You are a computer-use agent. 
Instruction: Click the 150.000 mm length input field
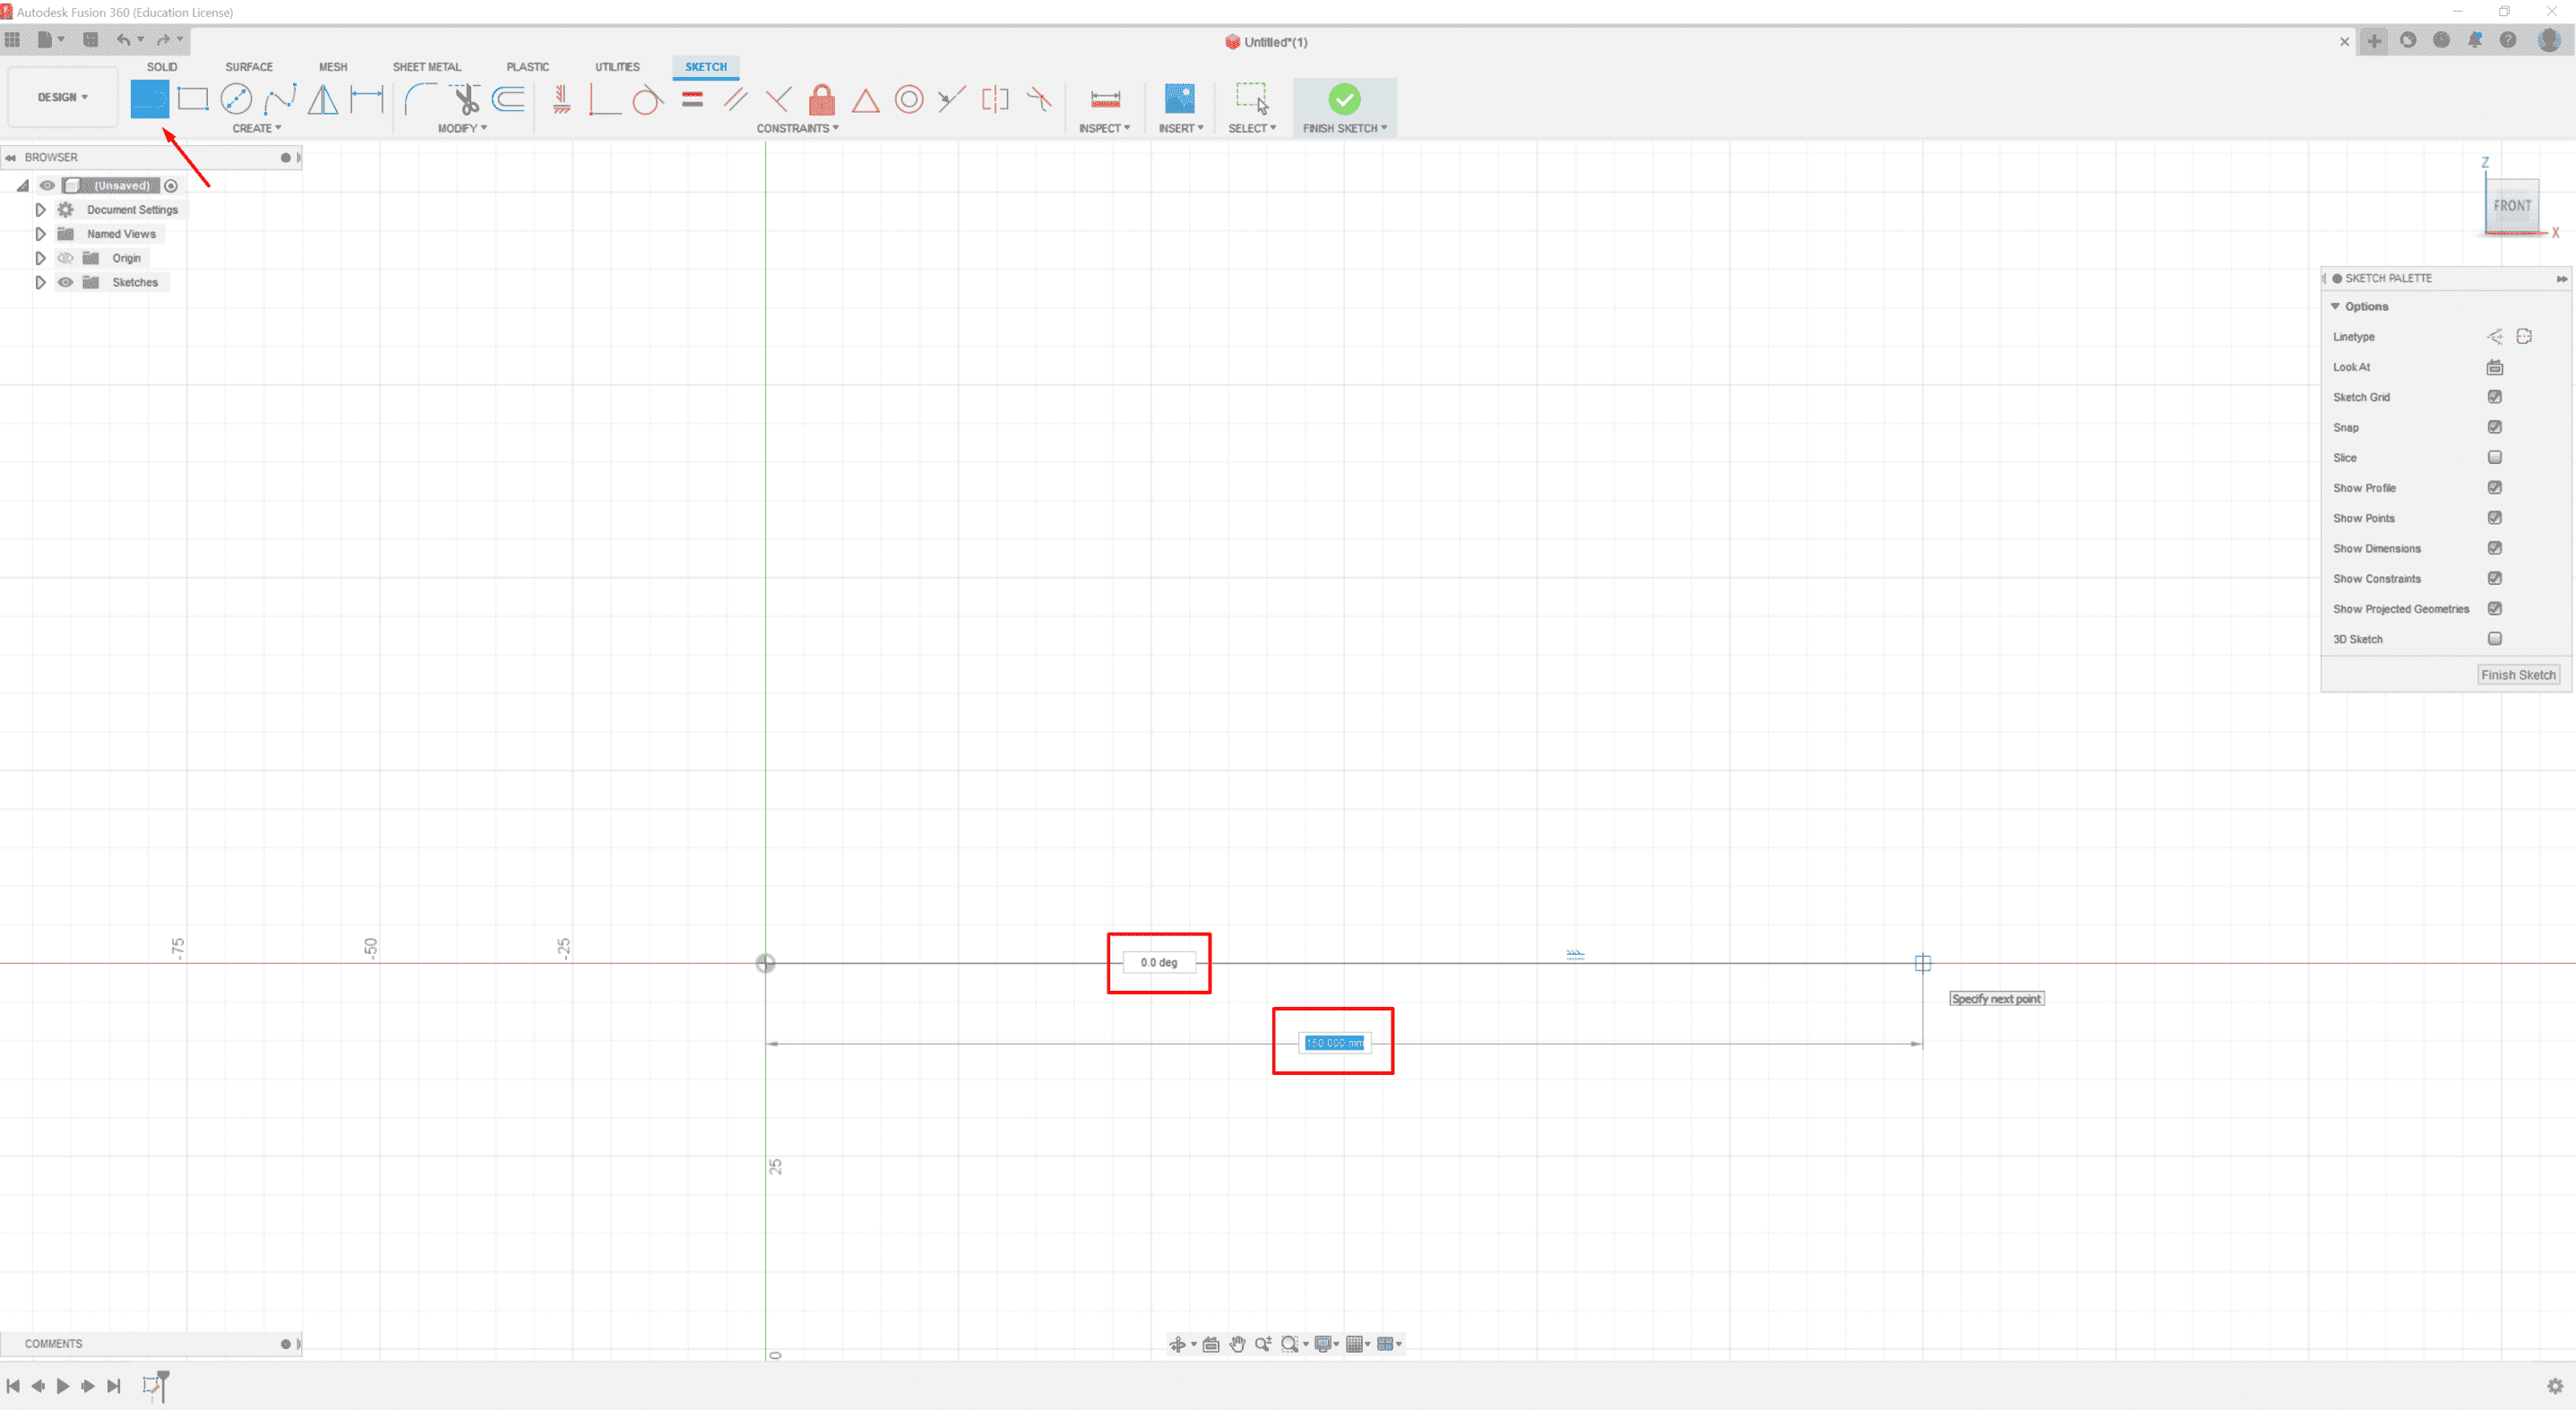1334,1043
